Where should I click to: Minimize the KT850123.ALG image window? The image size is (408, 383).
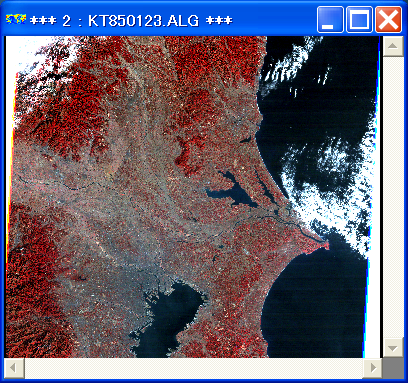[330, 20]
